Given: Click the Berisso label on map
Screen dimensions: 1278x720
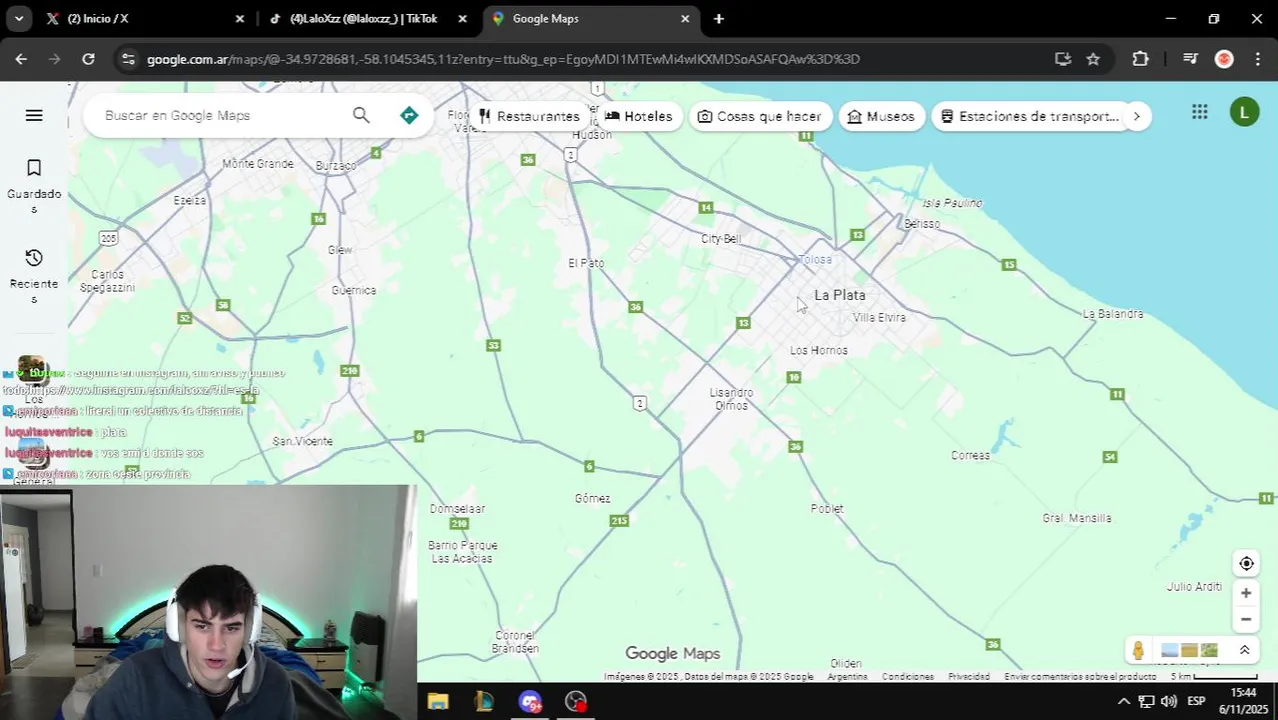Looking at the screenshot, I should [x=921, y=224].
